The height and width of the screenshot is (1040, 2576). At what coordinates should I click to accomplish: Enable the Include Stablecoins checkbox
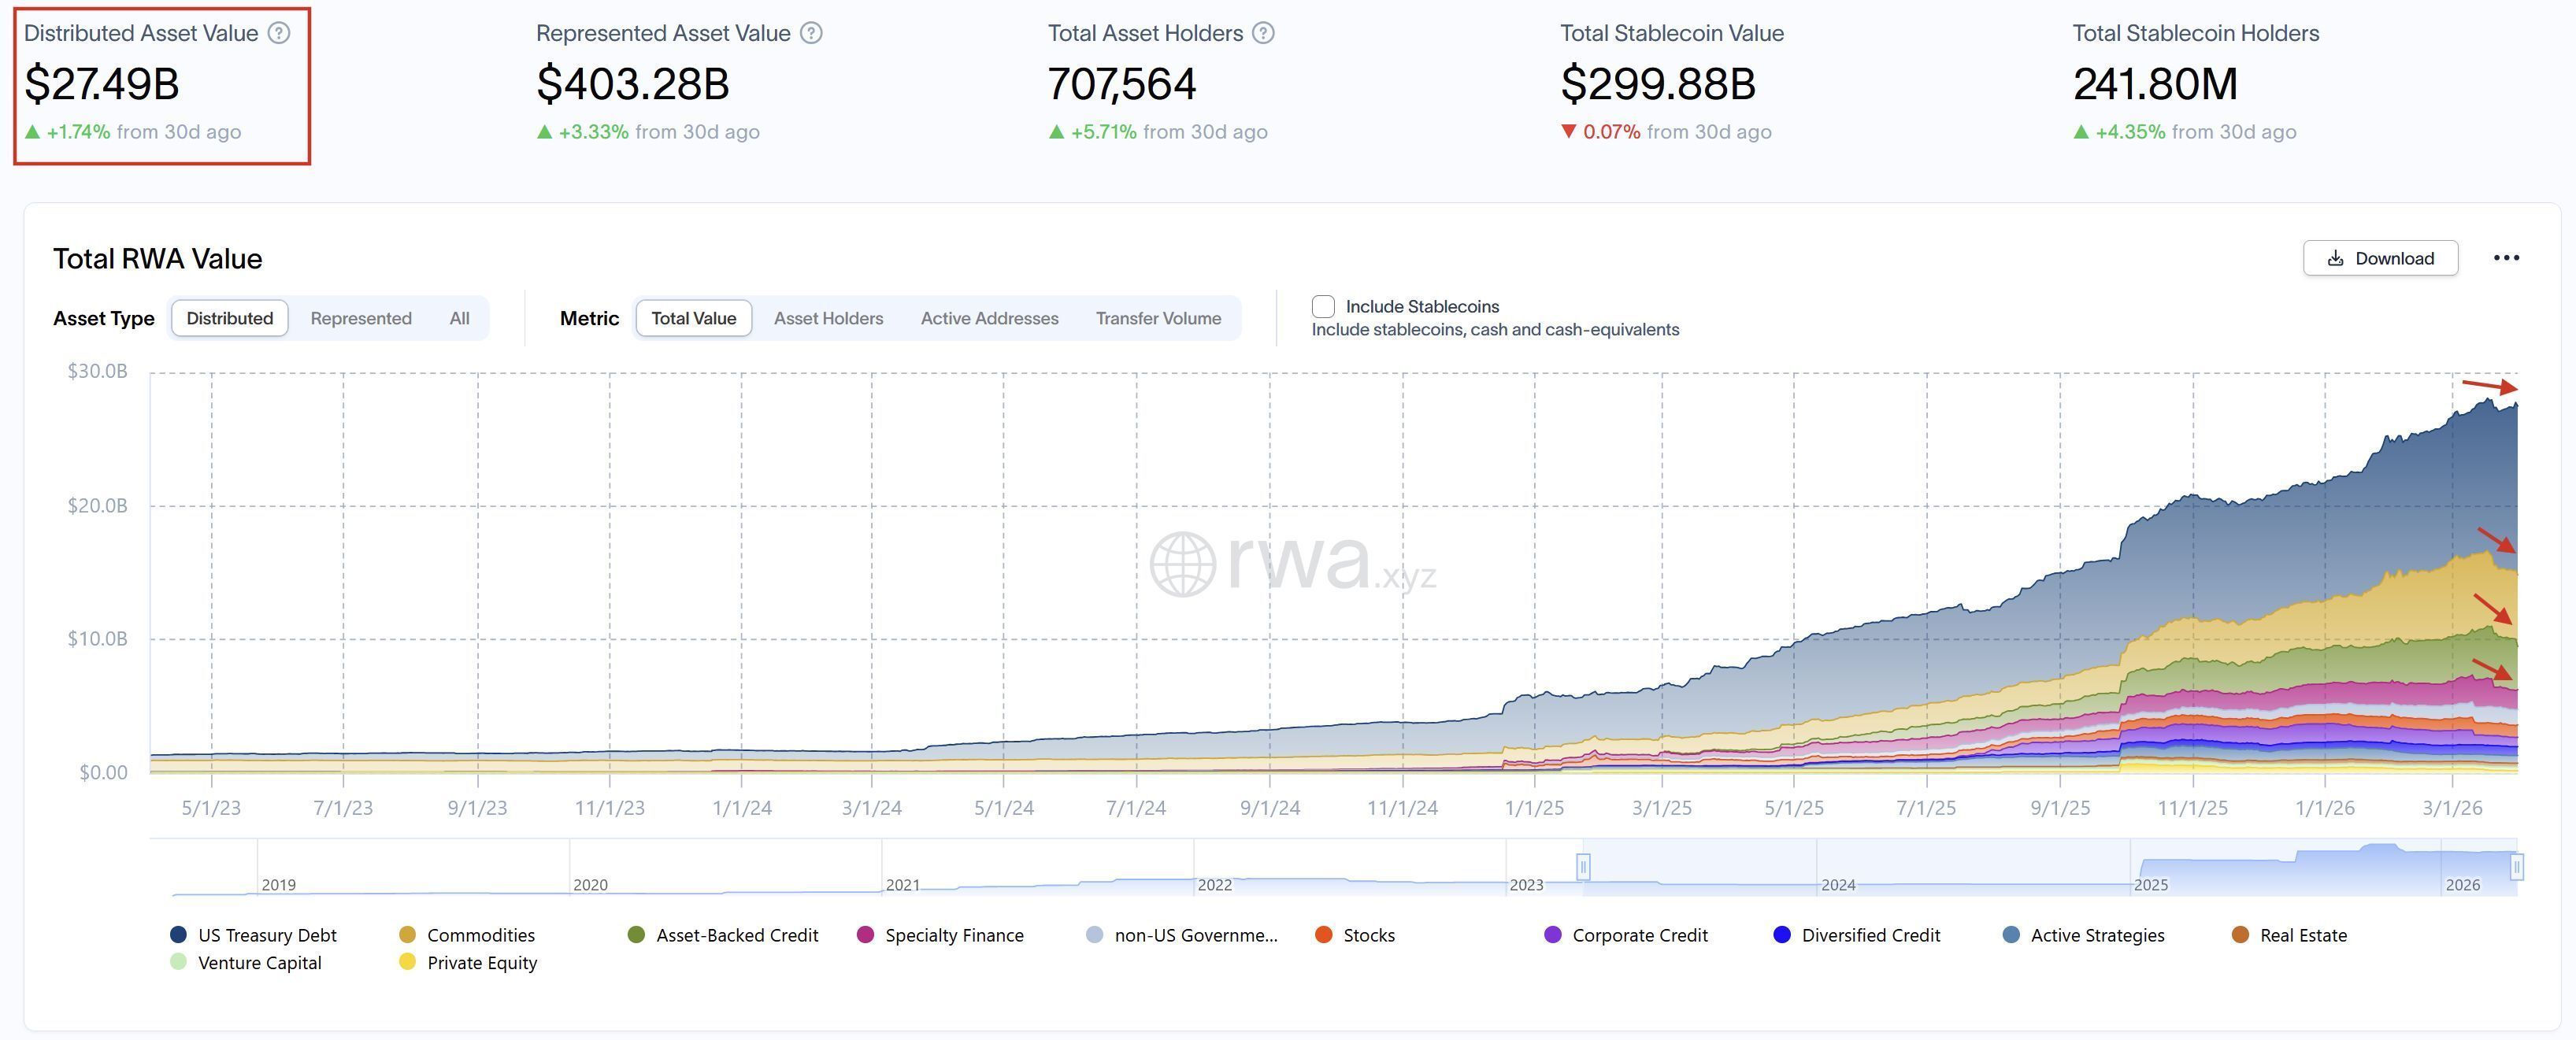click(1323, 306)
